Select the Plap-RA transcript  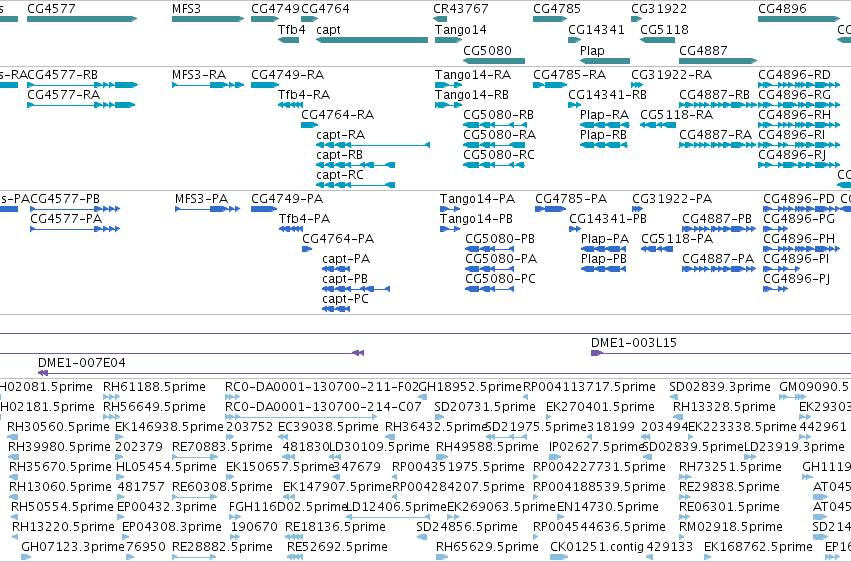(x=604, y=125)
